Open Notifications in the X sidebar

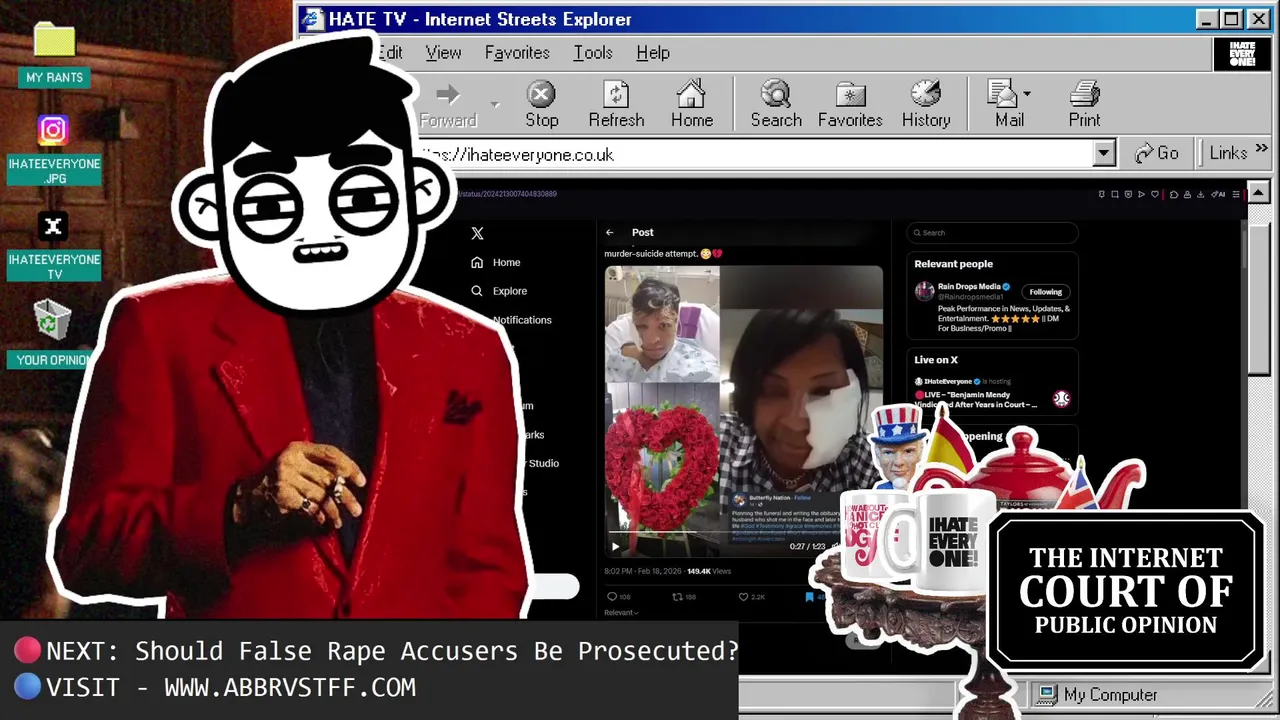[x=522, y=320]
